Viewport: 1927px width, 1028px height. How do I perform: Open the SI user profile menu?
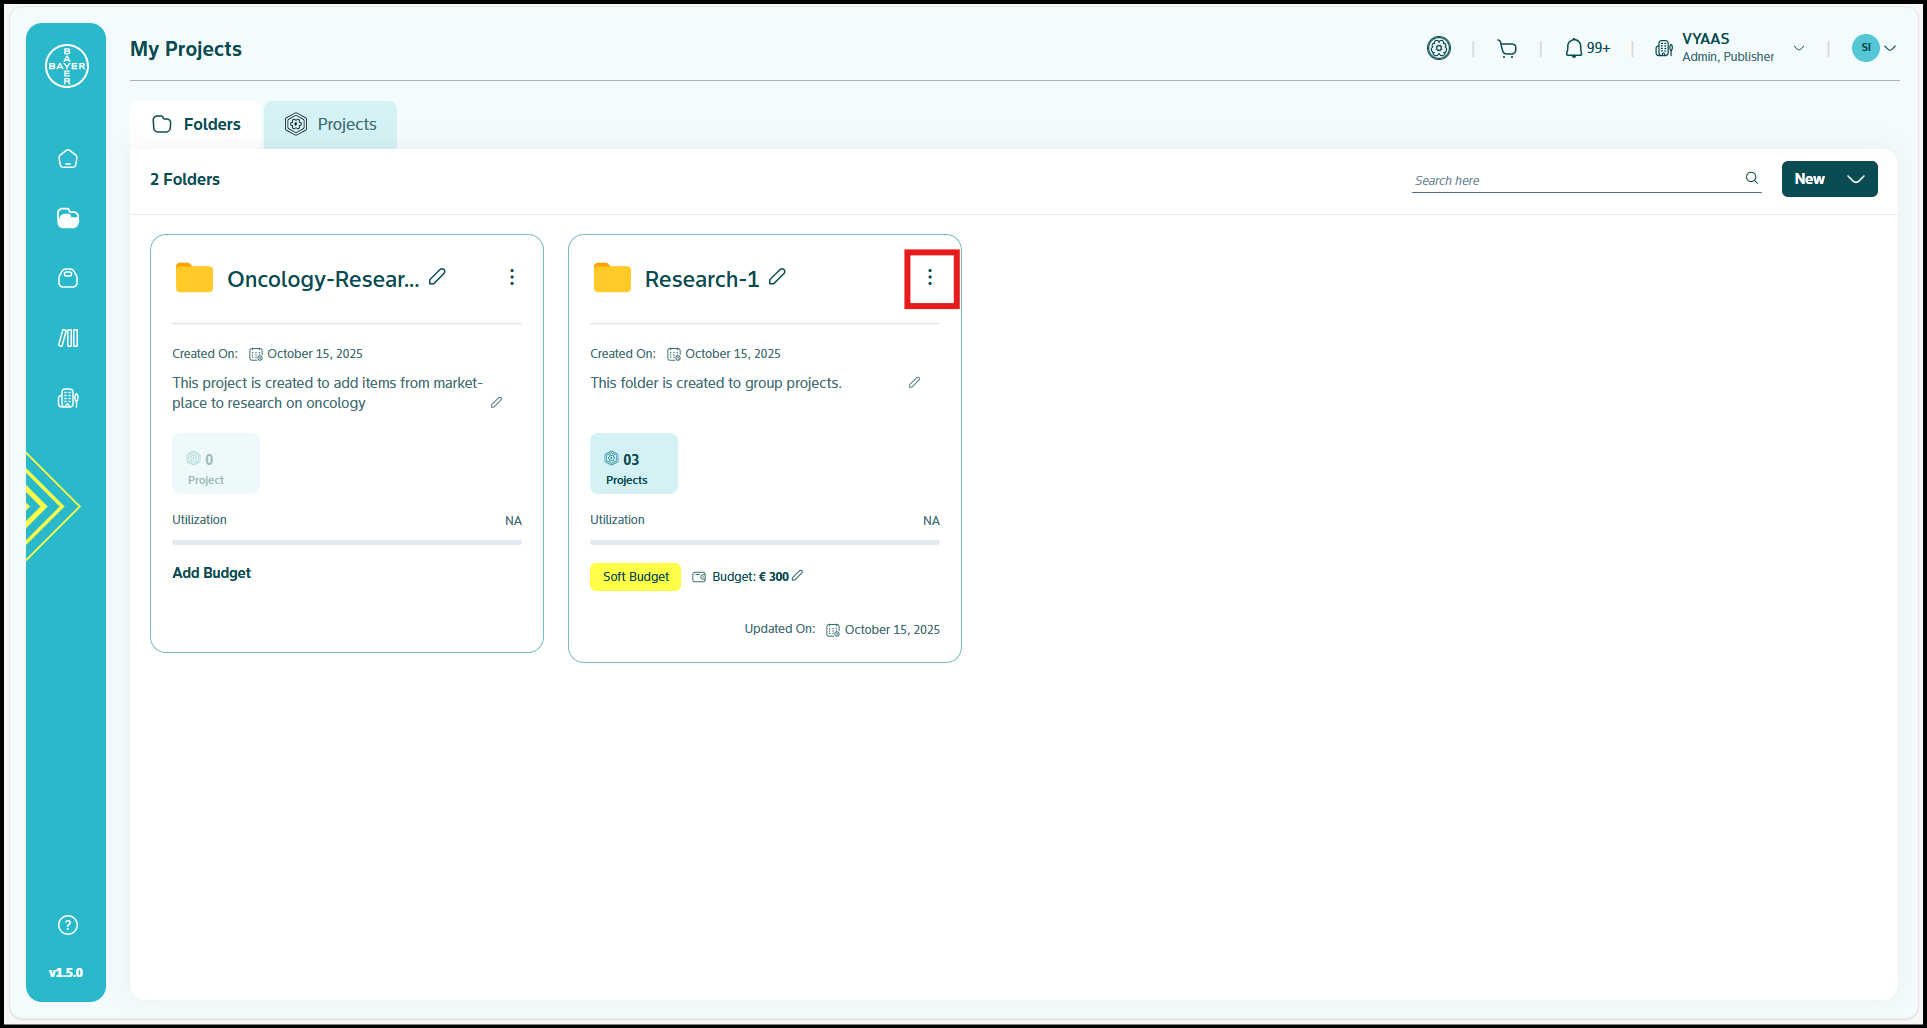(1873, 48)
